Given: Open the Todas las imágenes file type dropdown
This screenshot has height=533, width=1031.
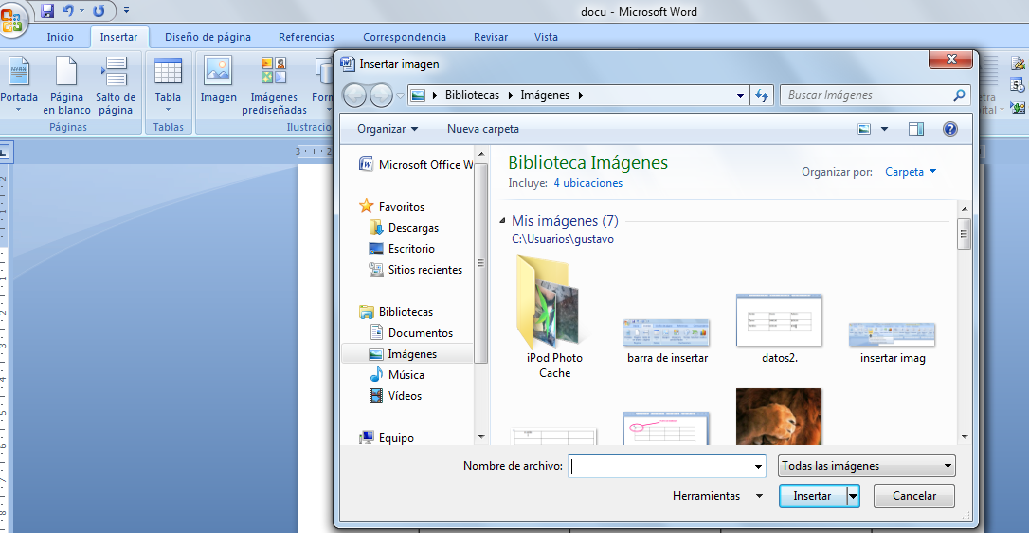Looking at the screenshot, I should [x=866, y=466].
